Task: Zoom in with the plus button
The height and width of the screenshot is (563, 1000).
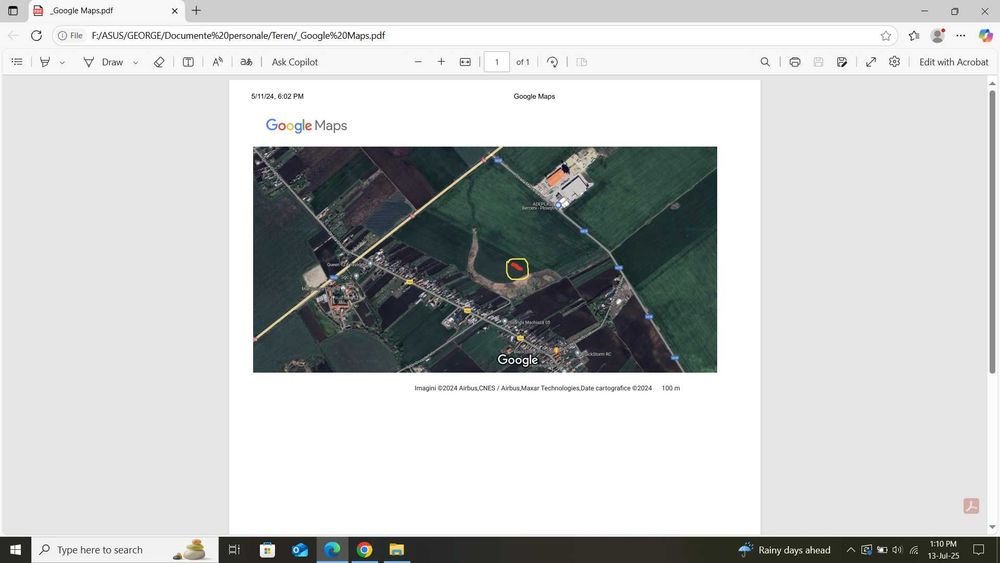Action: tap(441, 62)
